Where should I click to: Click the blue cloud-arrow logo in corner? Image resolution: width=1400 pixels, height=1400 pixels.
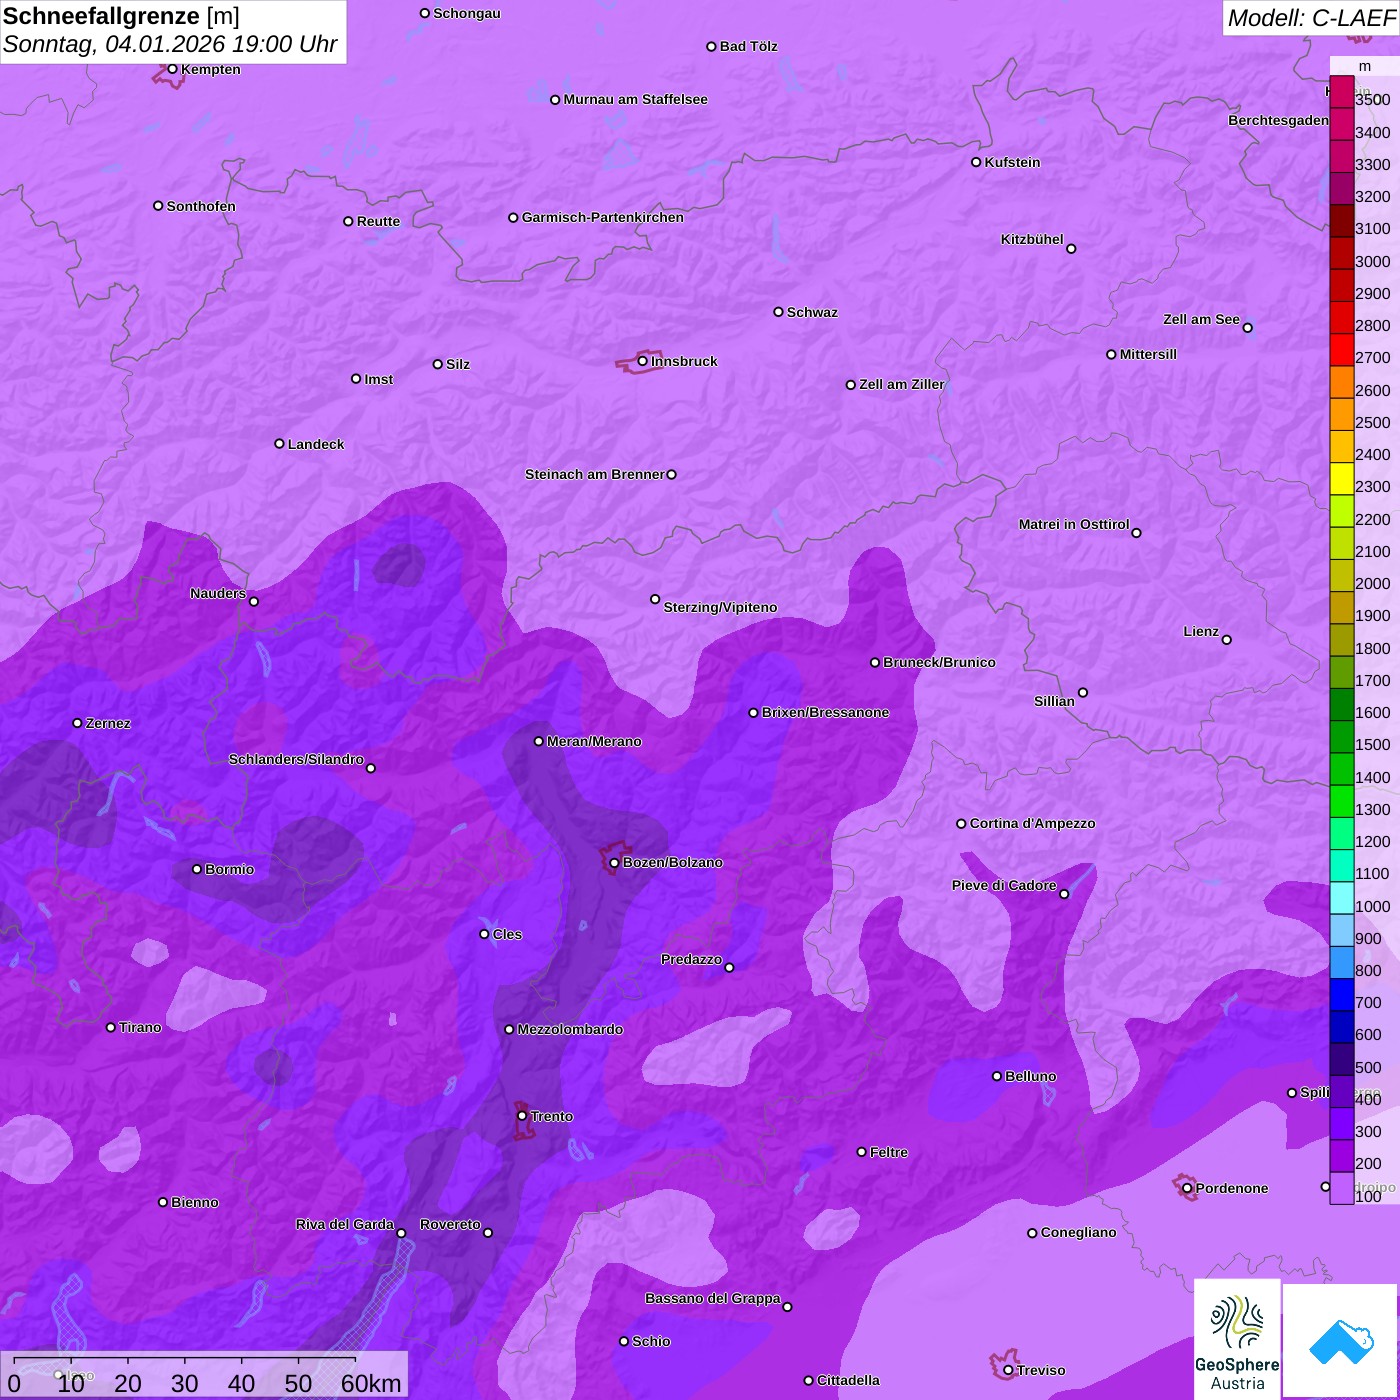tap(1341, 1341)
